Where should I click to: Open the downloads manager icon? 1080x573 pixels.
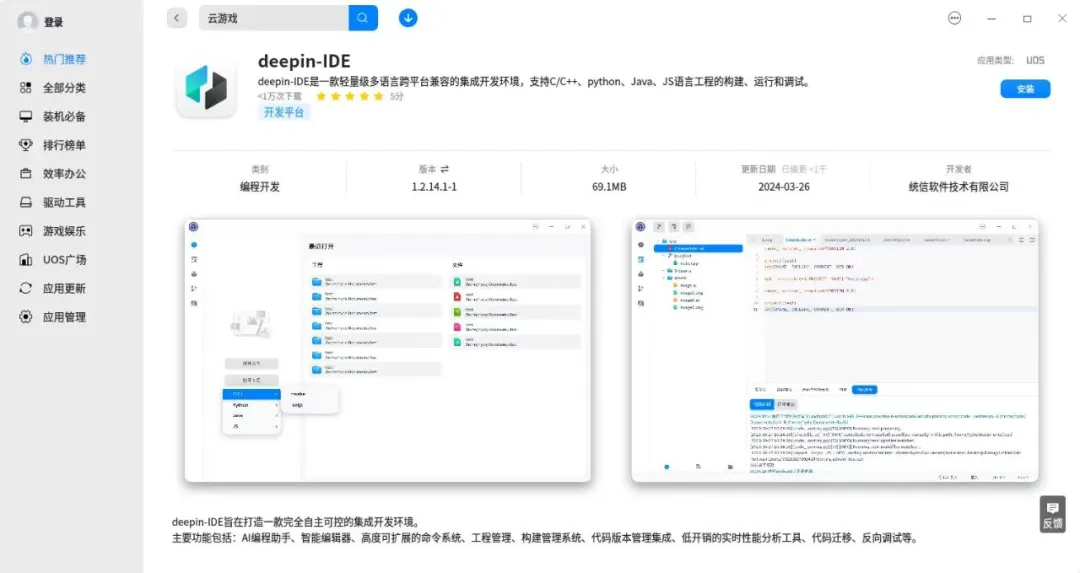point(408,18)
